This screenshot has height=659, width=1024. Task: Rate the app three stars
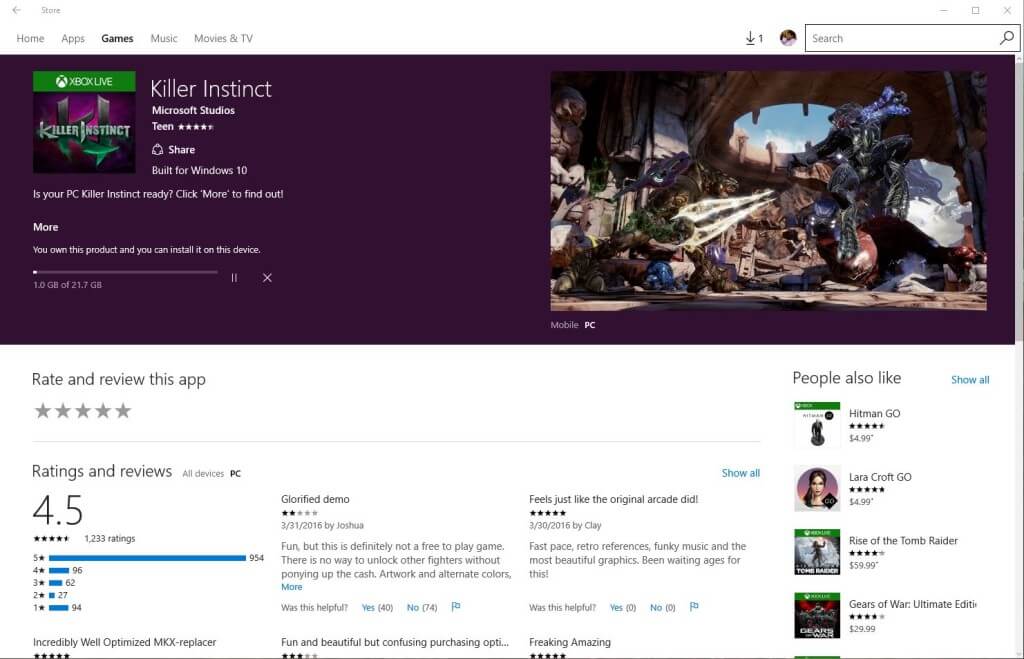83,410
